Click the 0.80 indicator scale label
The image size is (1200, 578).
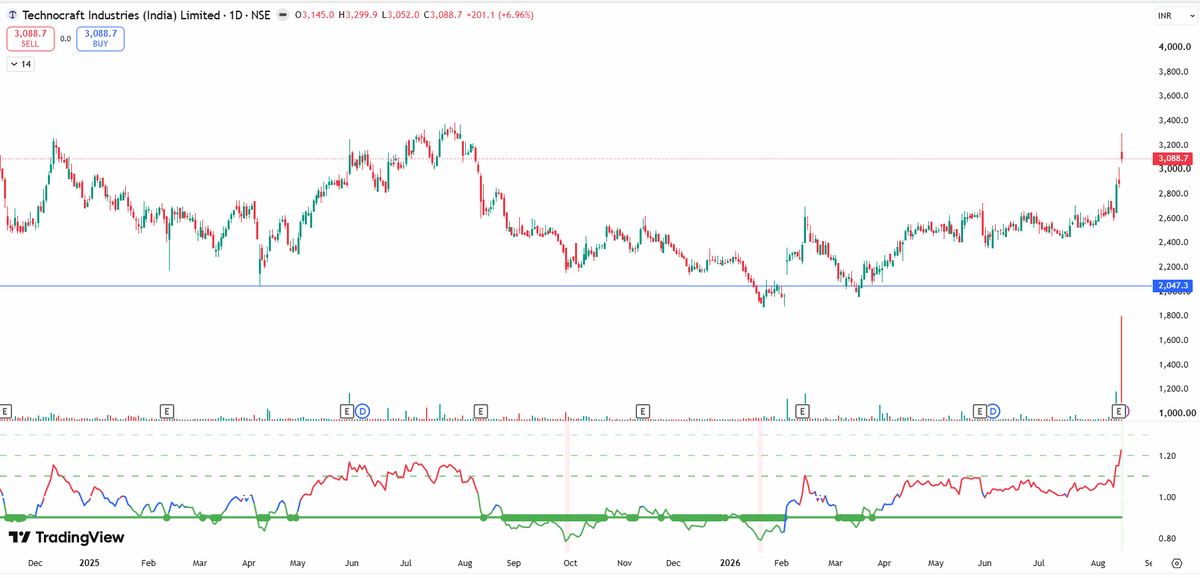point(1168,538)
